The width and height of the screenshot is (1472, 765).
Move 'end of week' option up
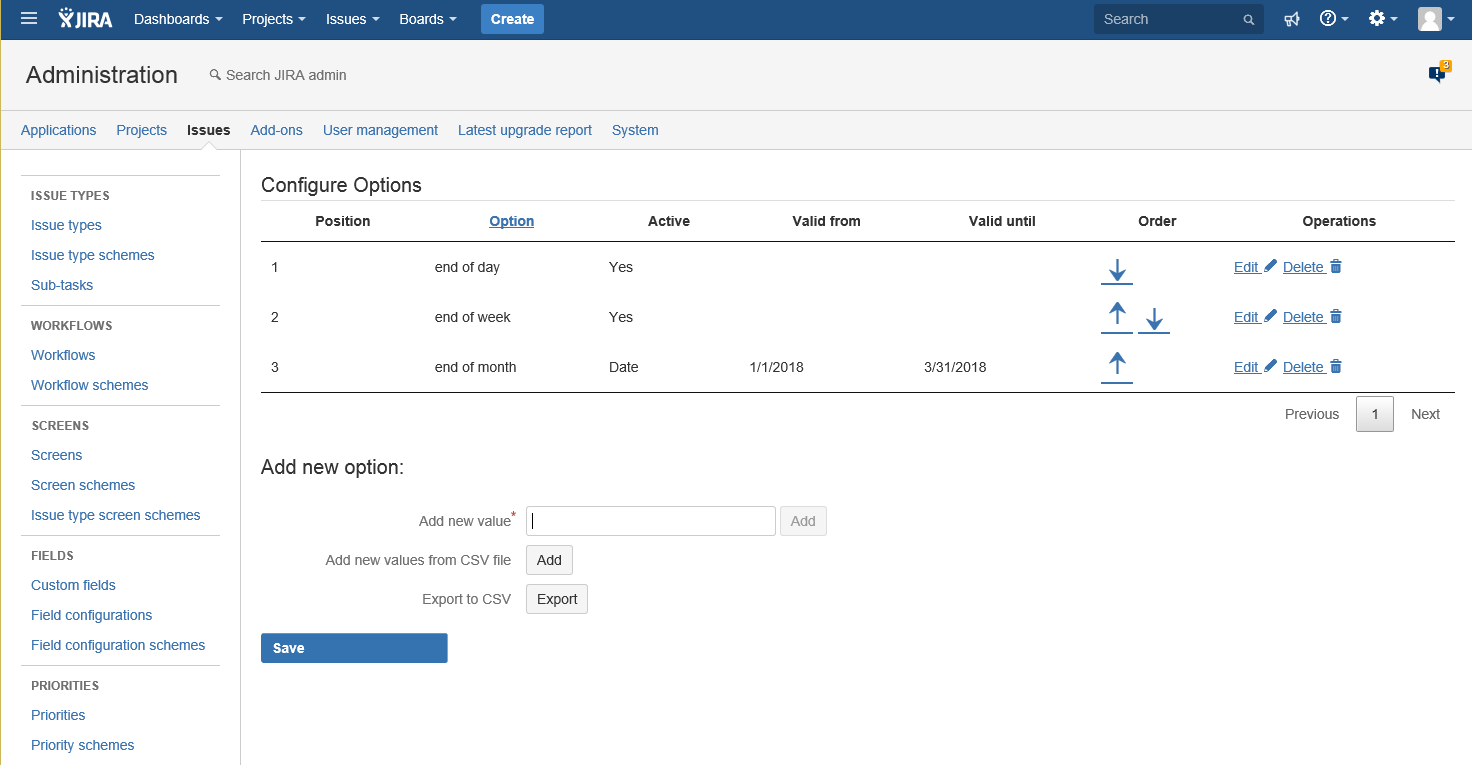tap(1117, 319)
